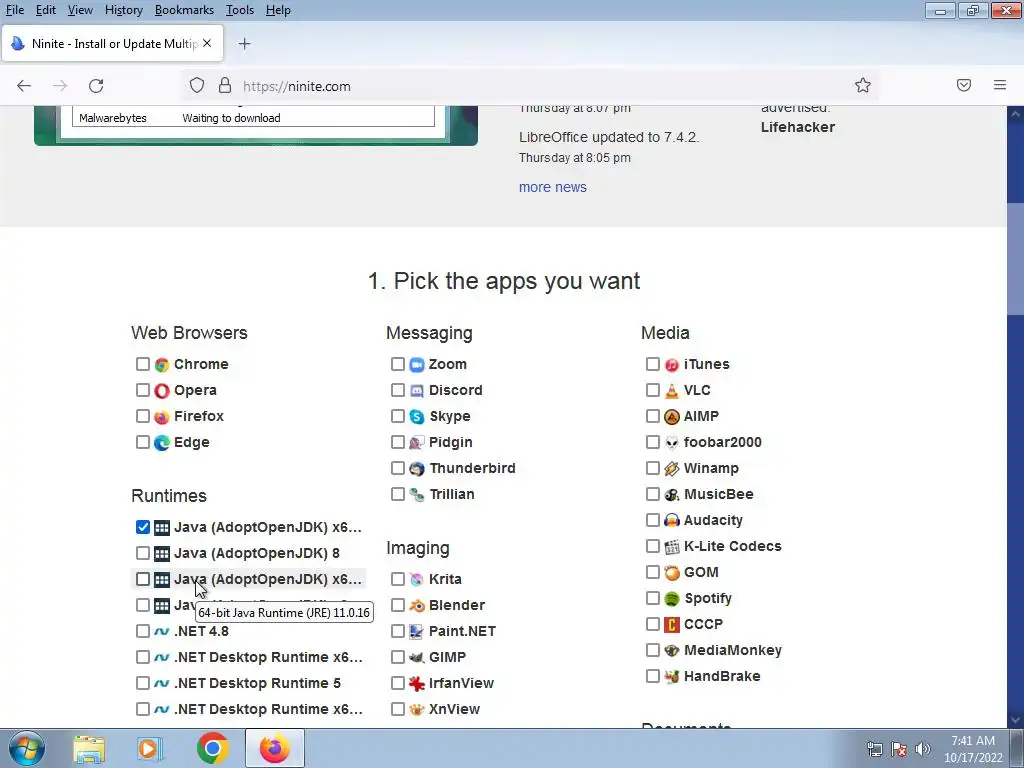Enable the .NET 4.8 checkbox
The width and height of the screenshot is (1024, 768).
143,631
